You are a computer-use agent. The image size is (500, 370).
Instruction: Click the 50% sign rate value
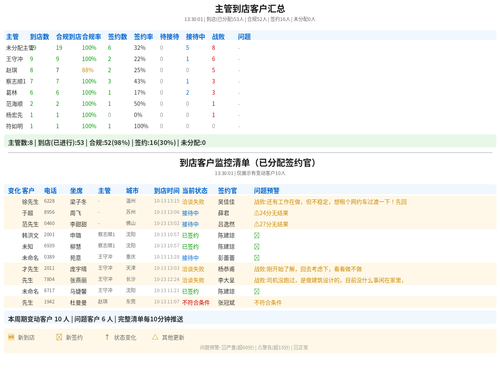pos(140,104)
